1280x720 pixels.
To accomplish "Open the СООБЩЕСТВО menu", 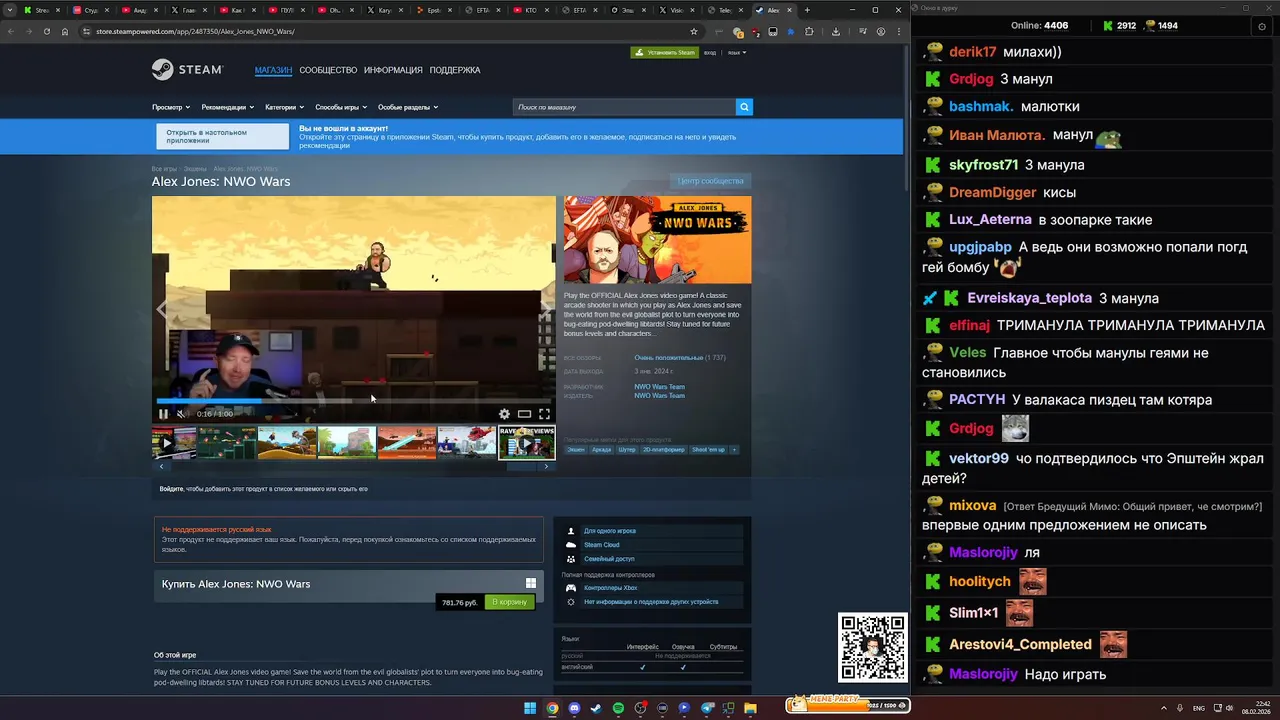I will 328,70.
